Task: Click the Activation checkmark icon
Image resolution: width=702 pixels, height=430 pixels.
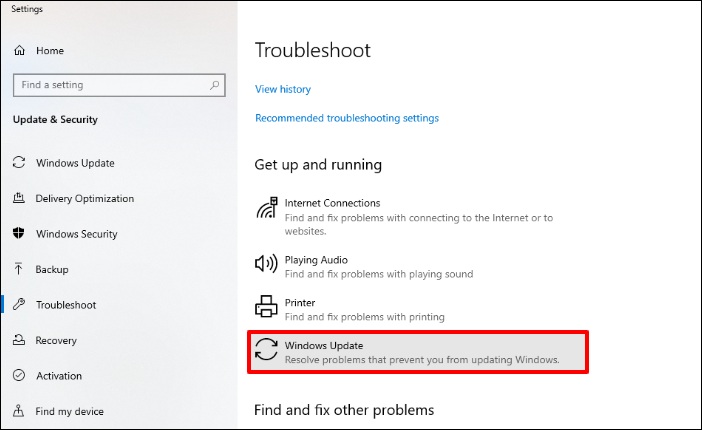Action: click(x=18, y=376)
